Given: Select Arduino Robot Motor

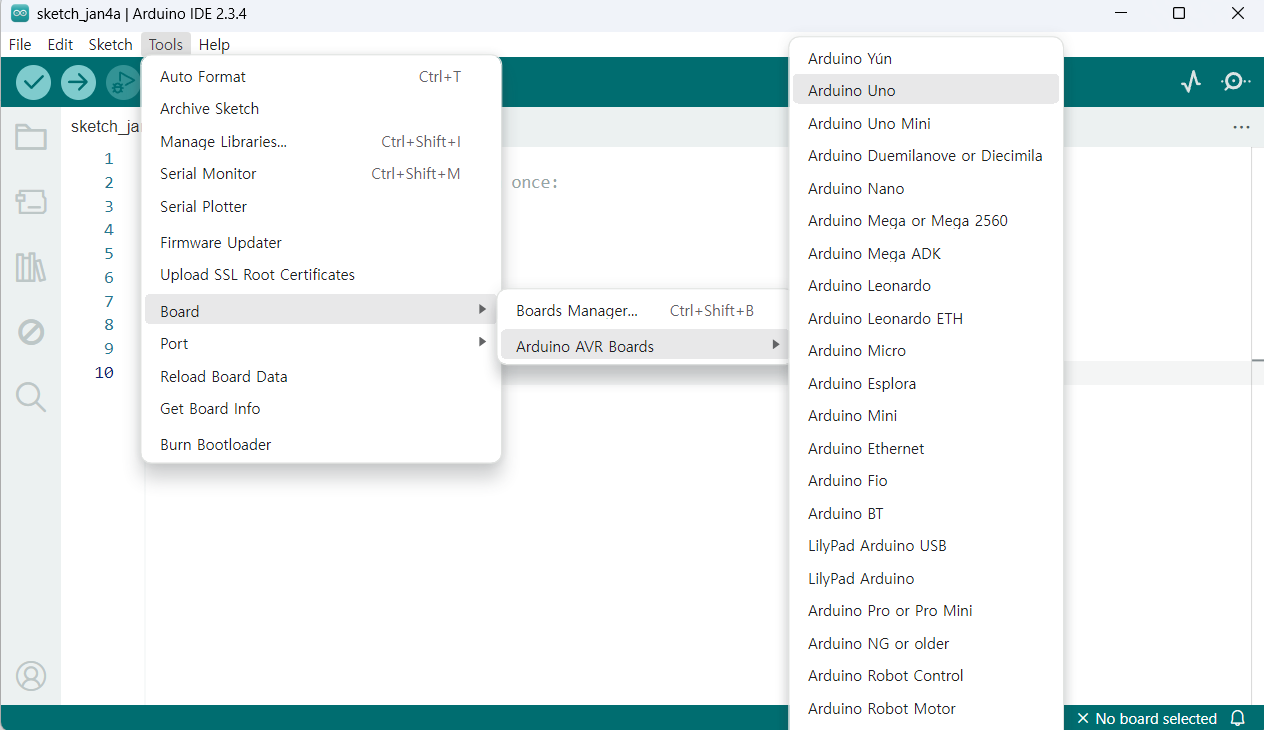Looking at the screenshot, I should pos(926,708).
